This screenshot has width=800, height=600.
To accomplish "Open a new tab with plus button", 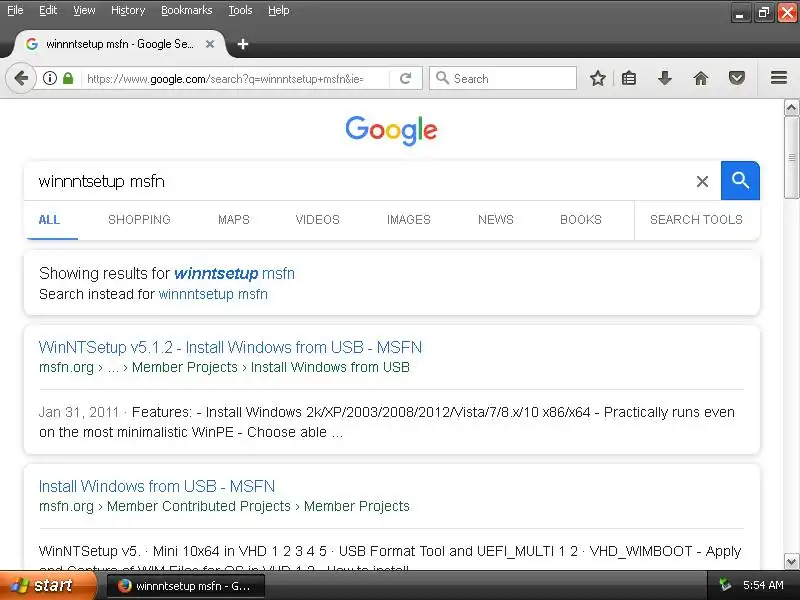I will 243,44.
